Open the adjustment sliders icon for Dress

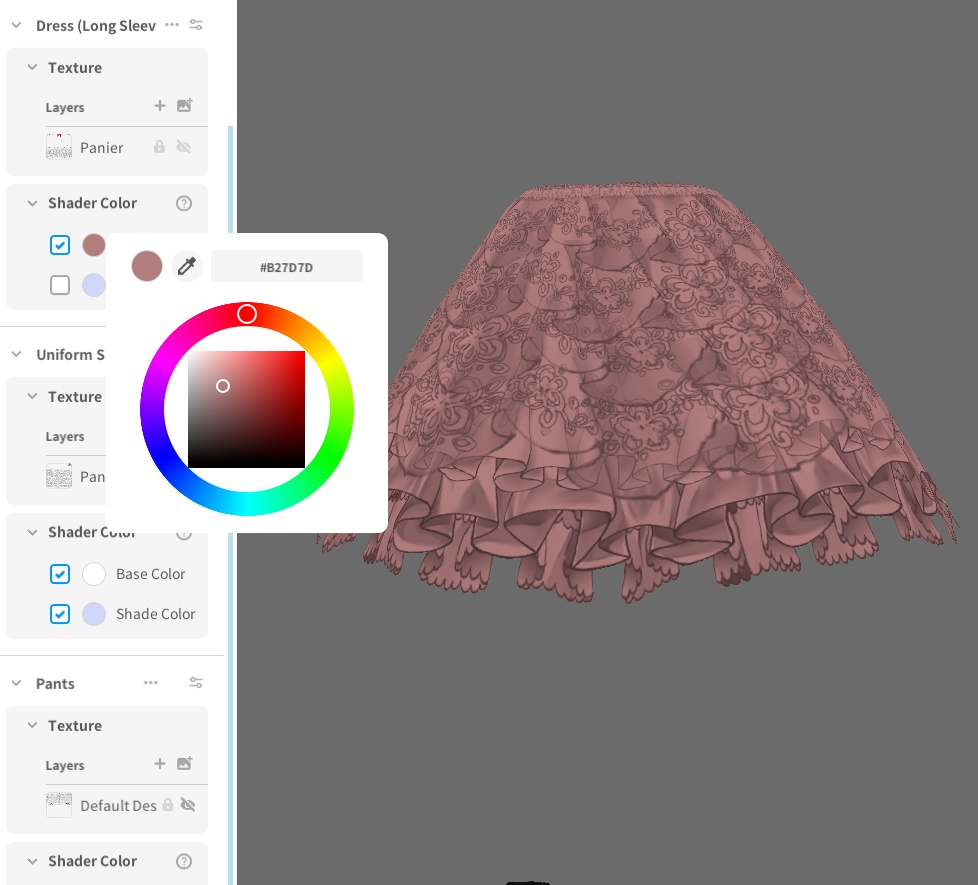196,24
